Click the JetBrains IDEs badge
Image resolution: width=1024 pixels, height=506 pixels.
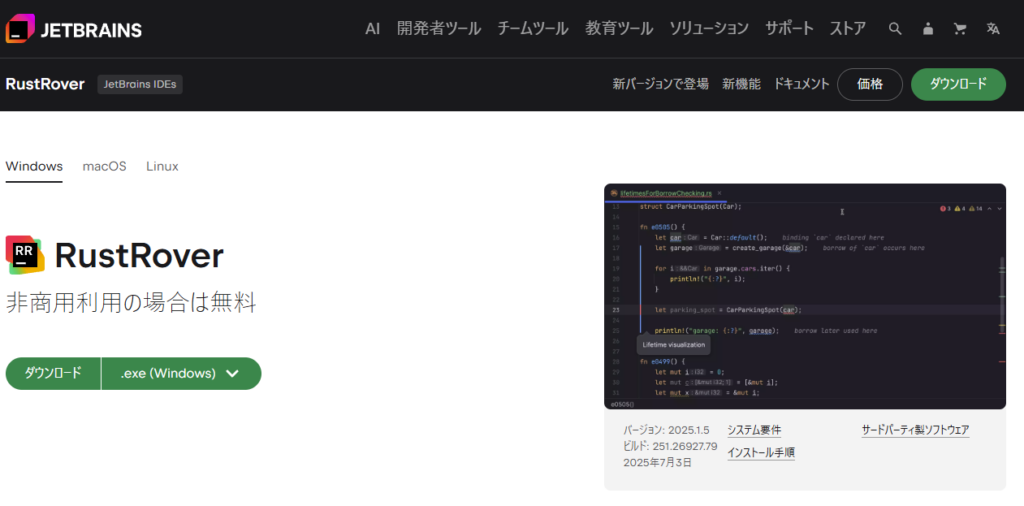pos(140,84)
